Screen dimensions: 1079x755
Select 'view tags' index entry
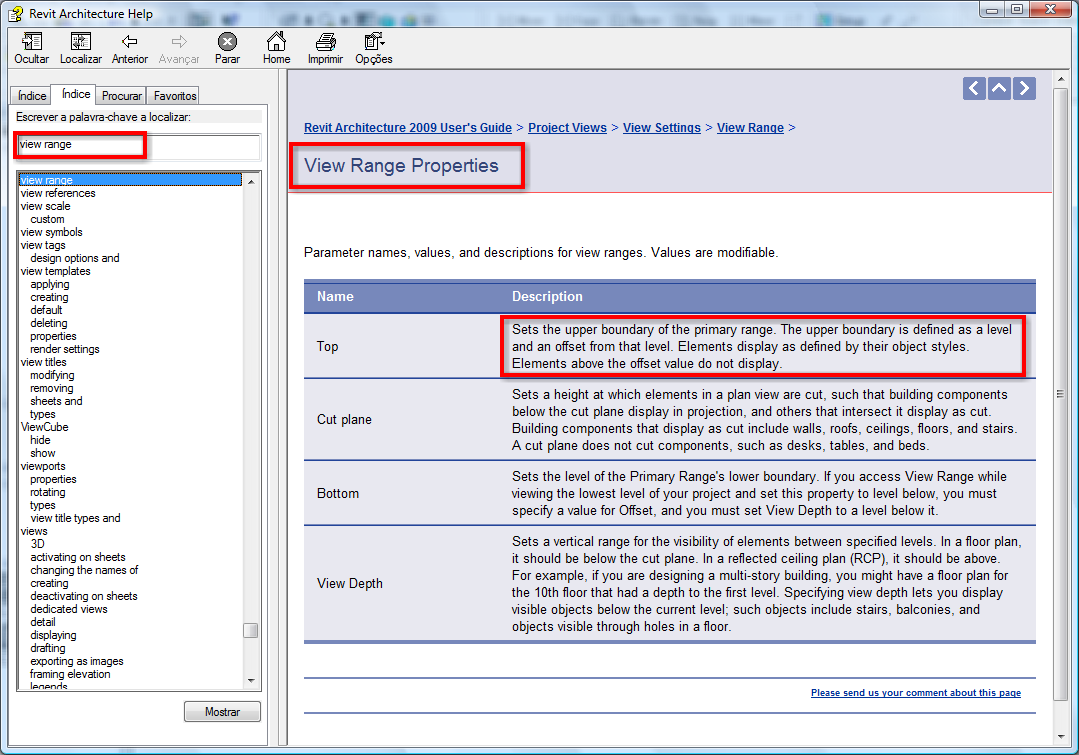tap(43, 245)
